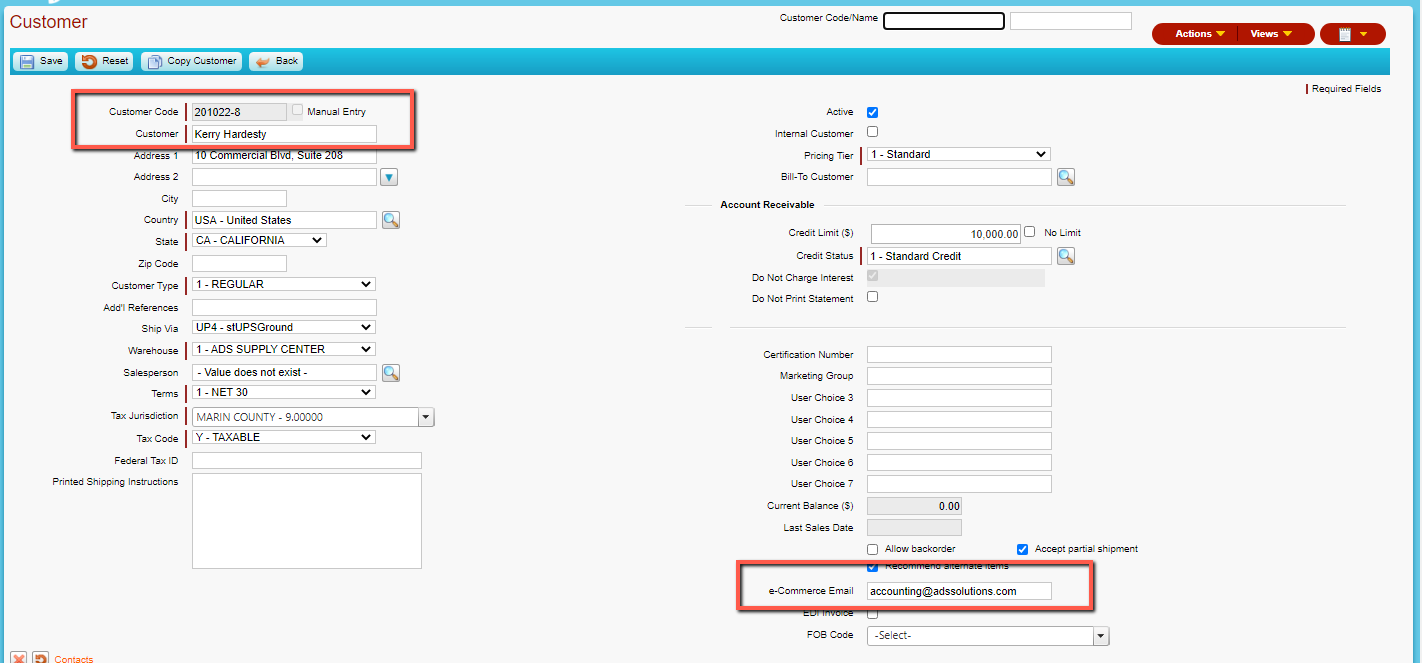Viewport: 1422px width, 663px height.
Task: Click the Customer Code/Name search field
Action: tap(944, 21)
